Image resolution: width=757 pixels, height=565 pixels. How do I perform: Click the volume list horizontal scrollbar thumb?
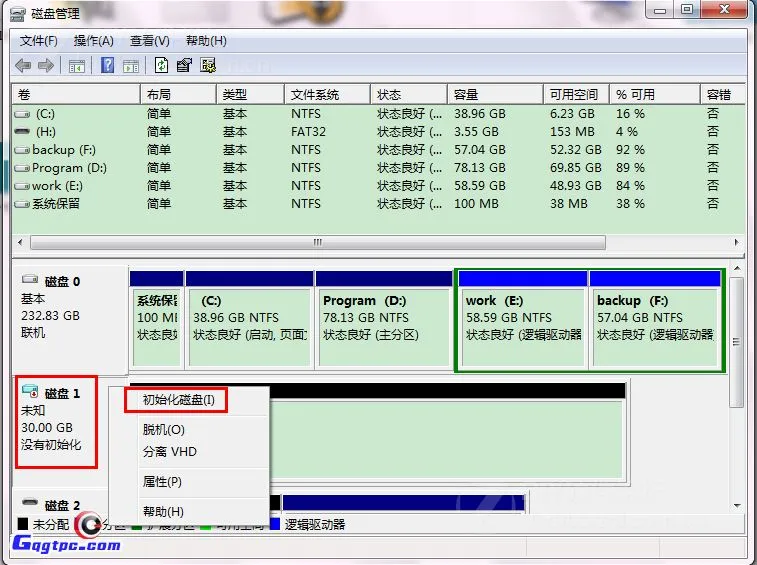(x=318, y=242)
